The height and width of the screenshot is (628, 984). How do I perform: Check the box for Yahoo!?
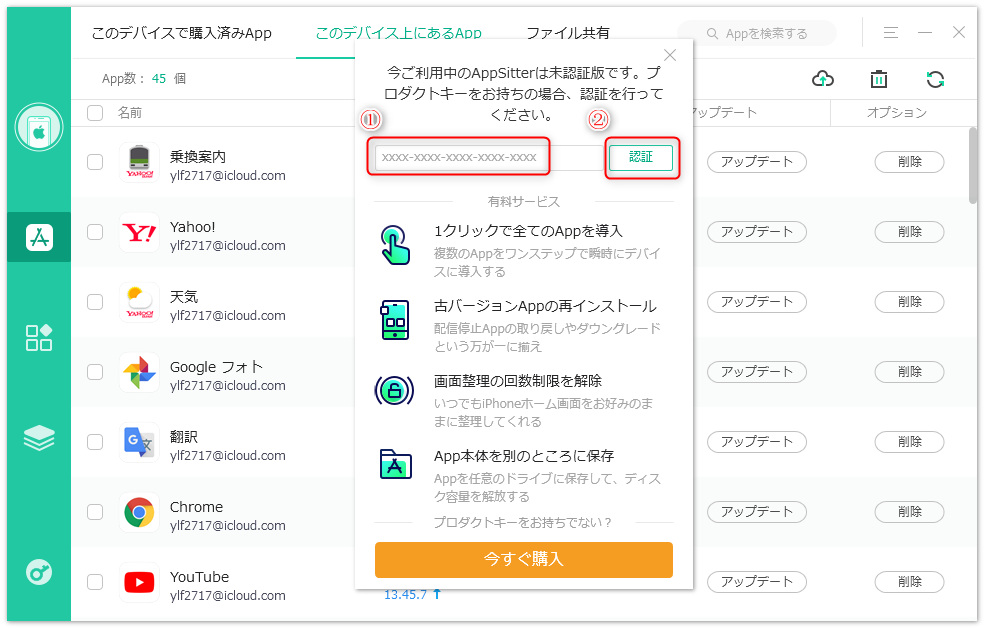tap(95, 232)
